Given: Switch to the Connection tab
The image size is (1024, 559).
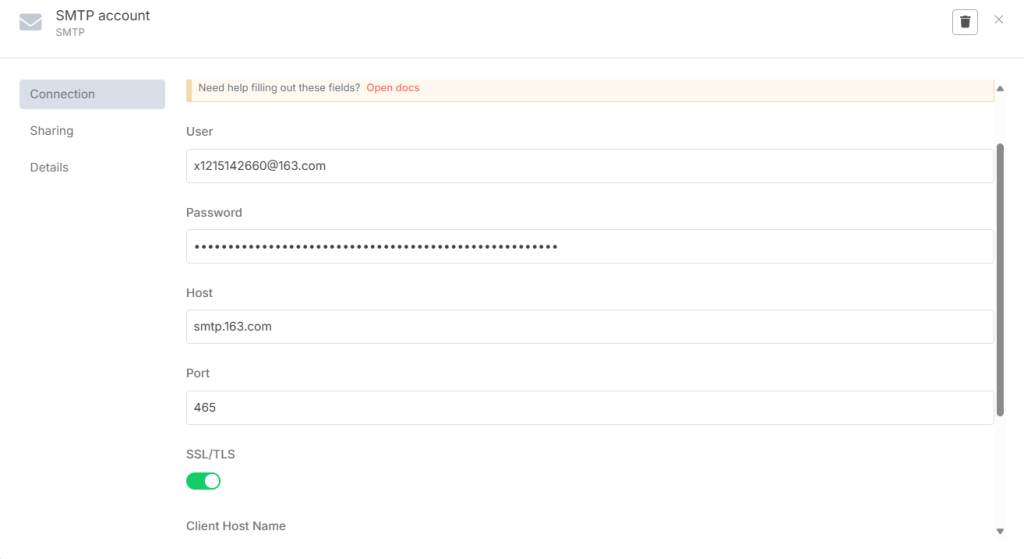Looking at the screenshot, I should (91, 94).
